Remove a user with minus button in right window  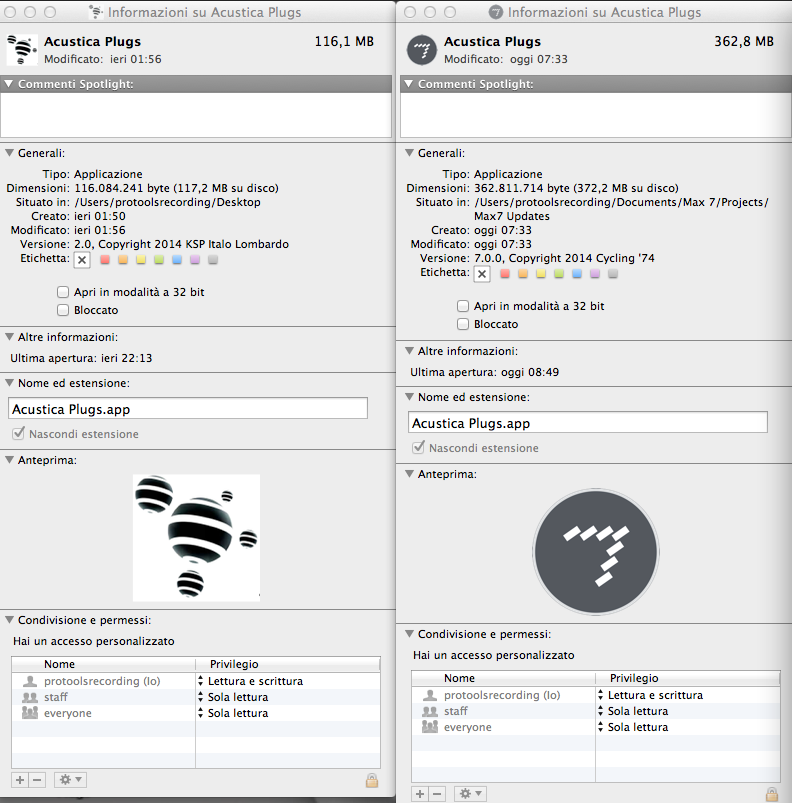pyautogui.click(x=437, y=794)
